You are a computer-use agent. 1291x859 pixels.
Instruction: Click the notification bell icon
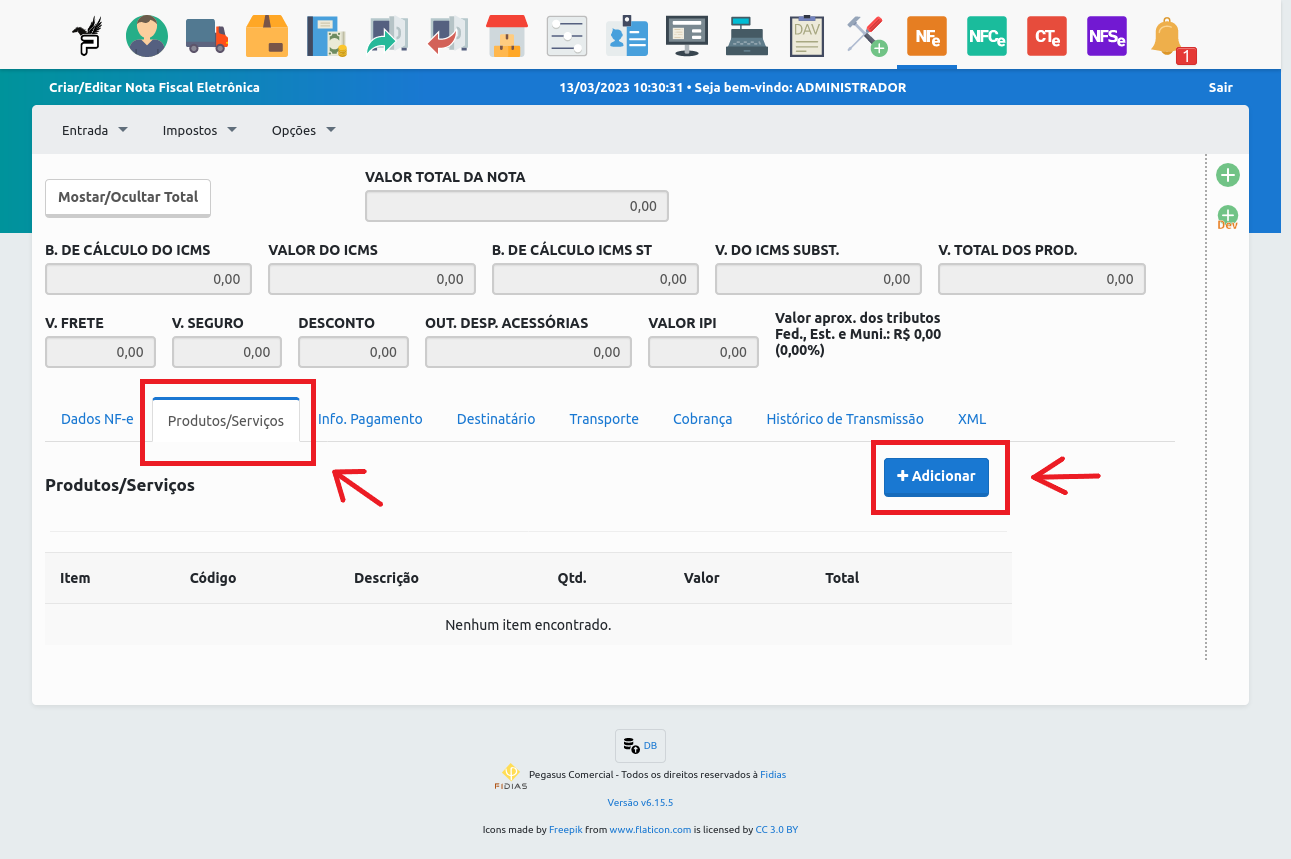[x=1167, y=38]
